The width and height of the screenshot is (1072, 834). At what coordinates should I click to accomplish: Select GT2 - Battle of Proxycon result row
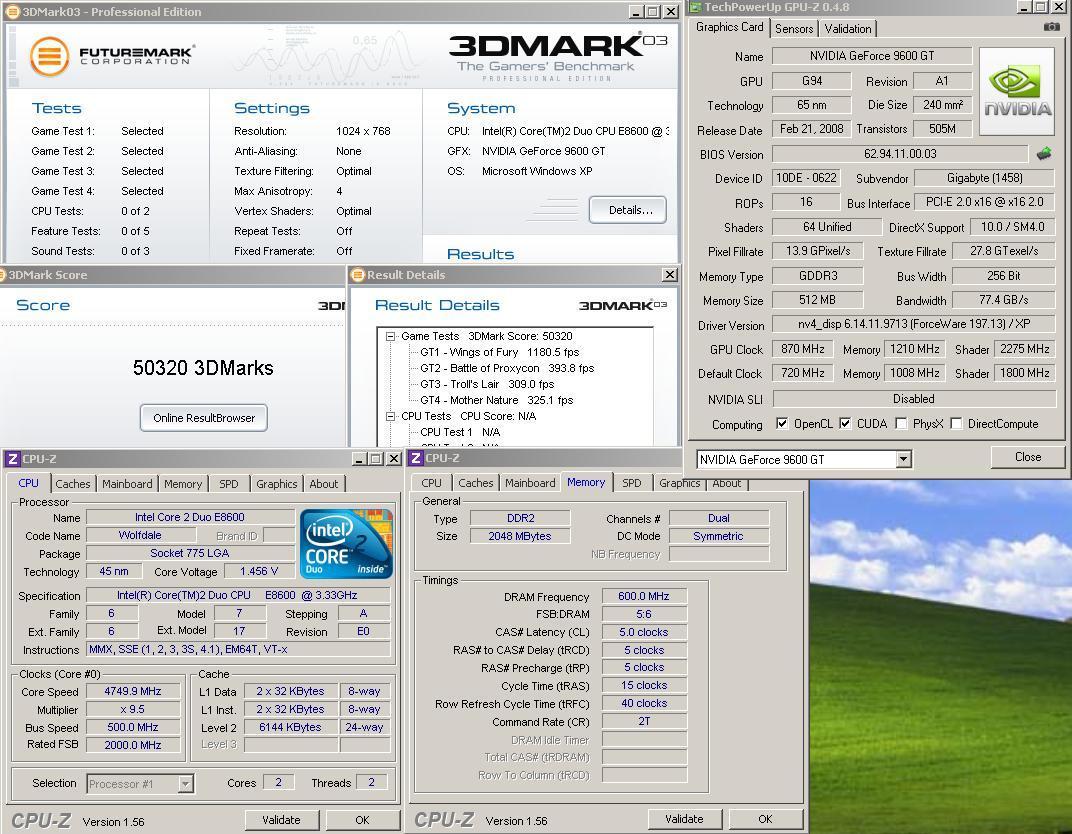point(507,368)
